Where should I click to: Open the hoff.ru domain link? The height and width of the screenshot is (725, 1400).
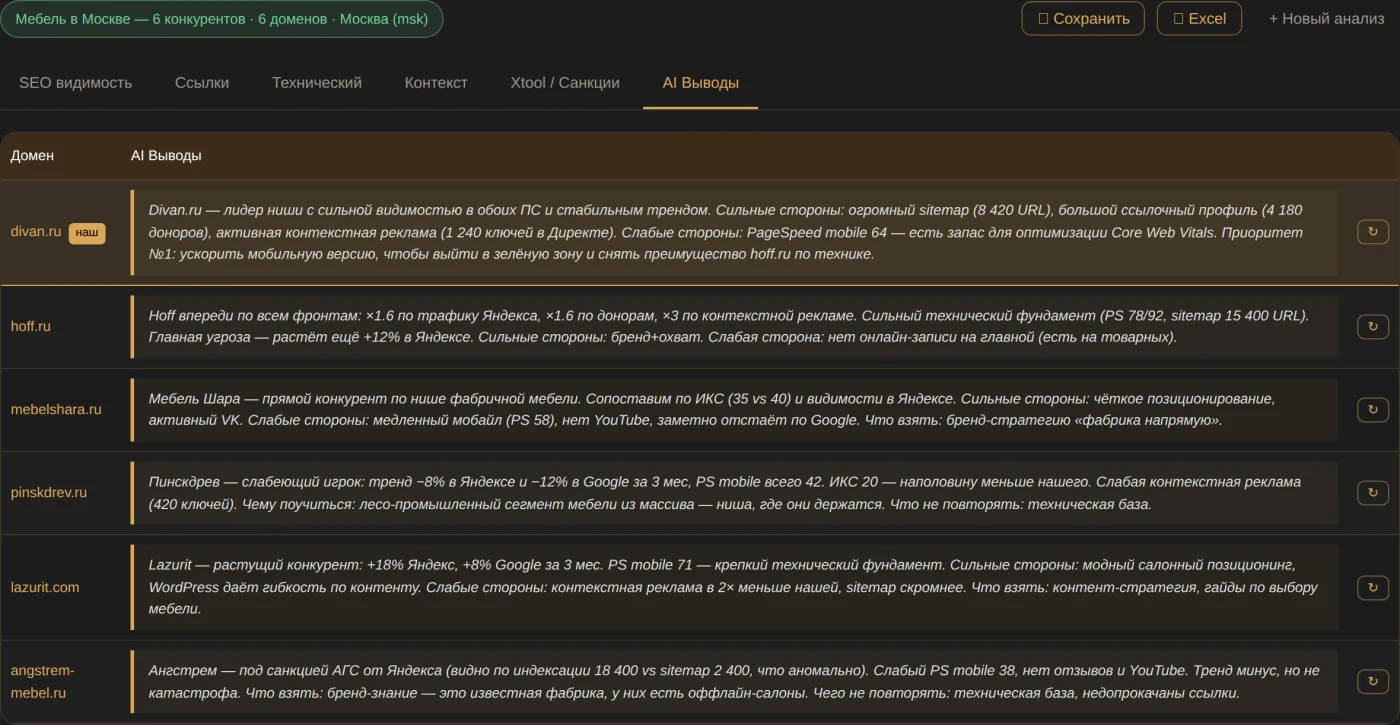coord(31,326)
